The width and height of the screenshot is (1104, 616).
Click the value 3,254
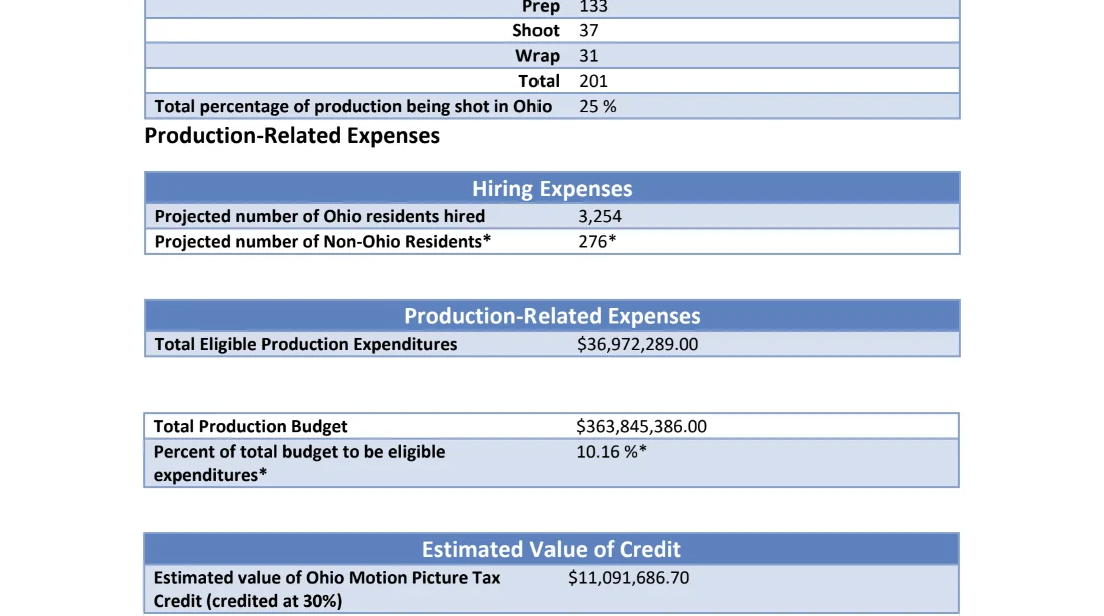point(600,216)
